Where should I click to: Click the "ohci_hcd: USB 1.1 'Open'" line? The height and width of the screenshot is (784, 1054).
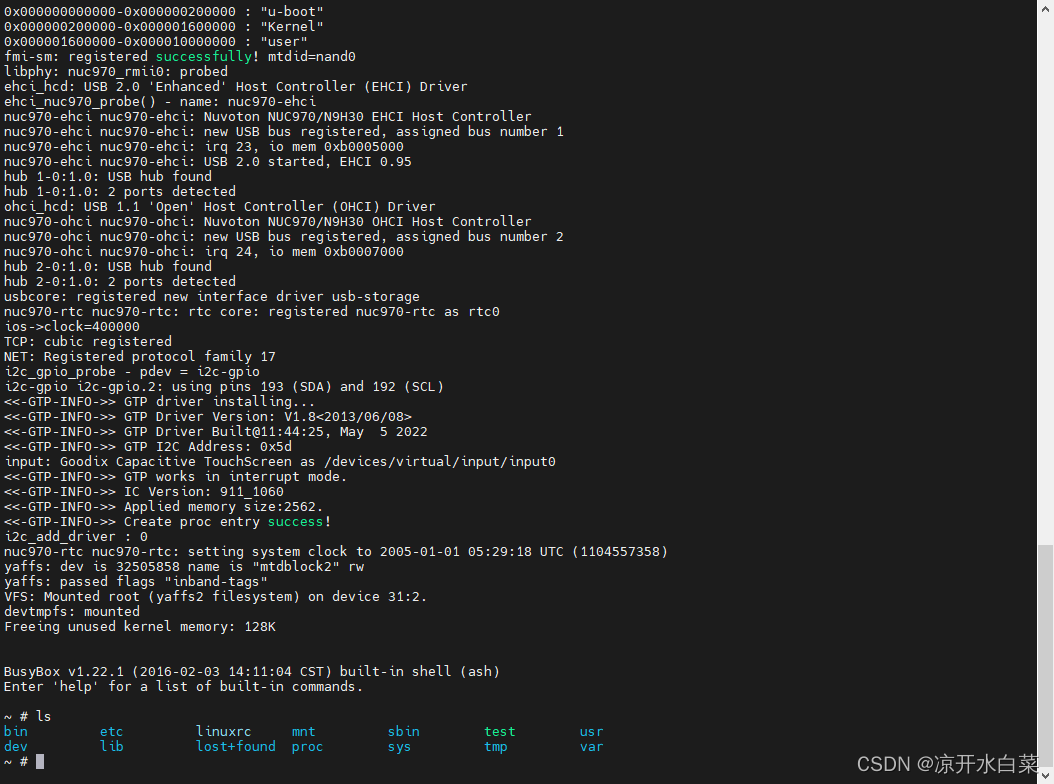(220, 206)
